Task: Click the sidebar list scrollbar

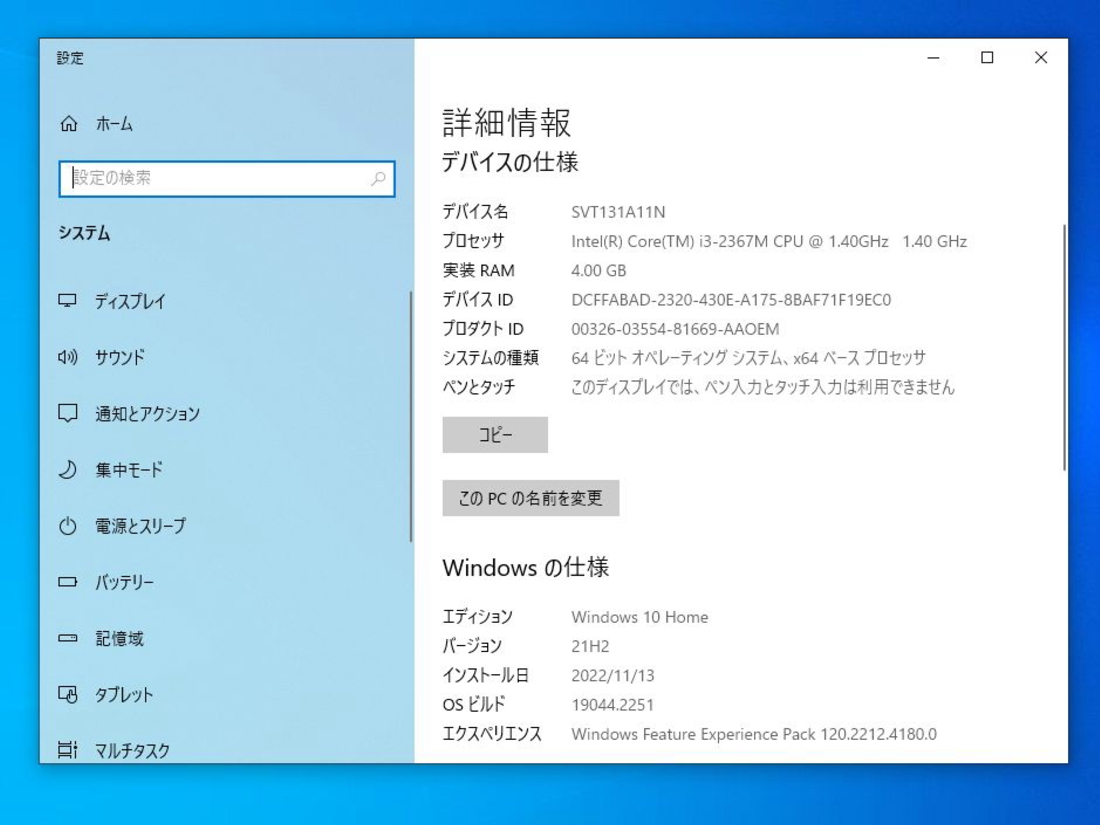Action: coord(410,417)
